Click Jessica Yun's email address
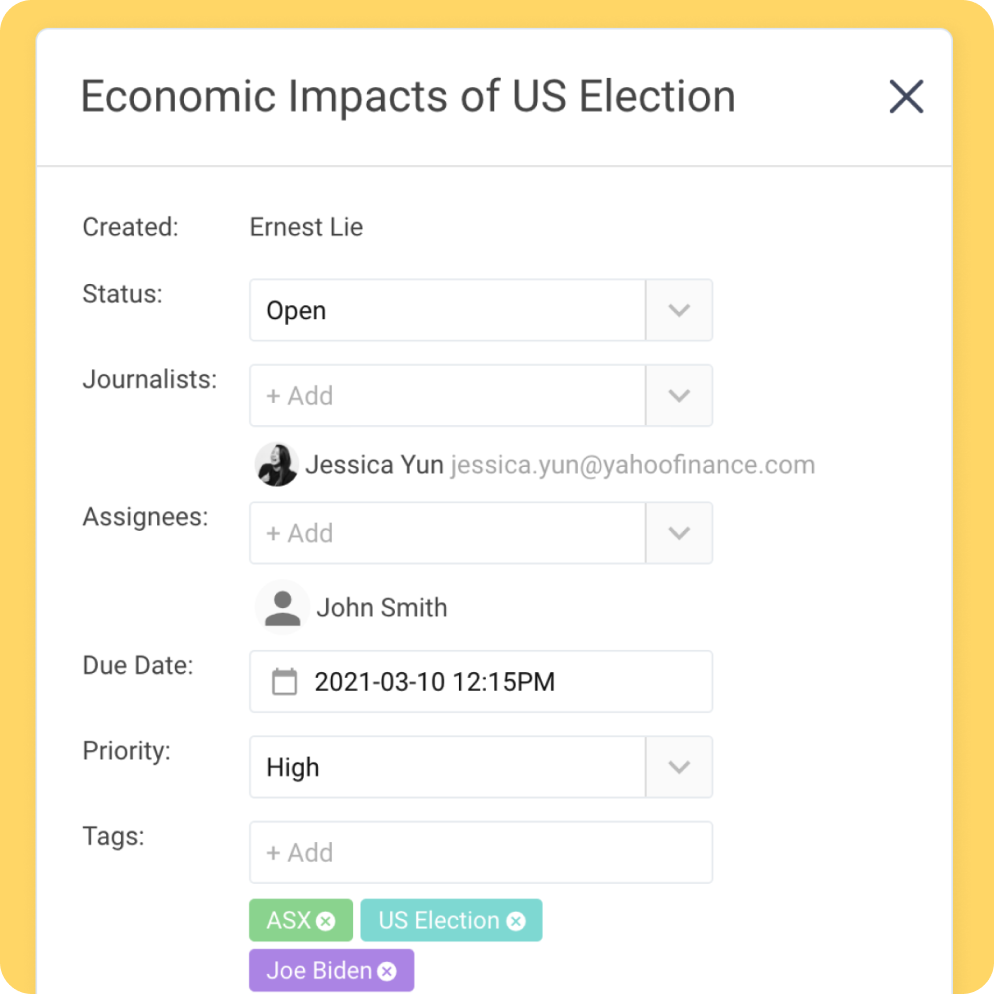The height and width of the screenshot is (994, 994). pos(633,465)
